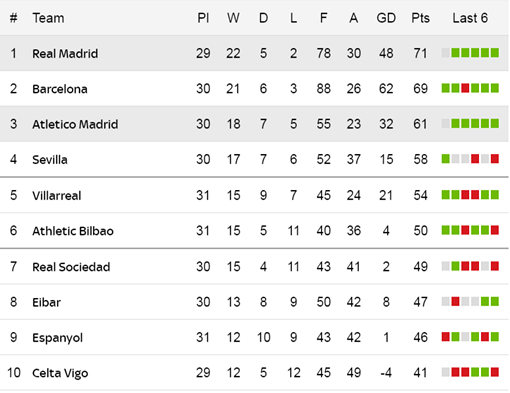
Task: Select the Celta Vigo team name
Action: point(60,373)
